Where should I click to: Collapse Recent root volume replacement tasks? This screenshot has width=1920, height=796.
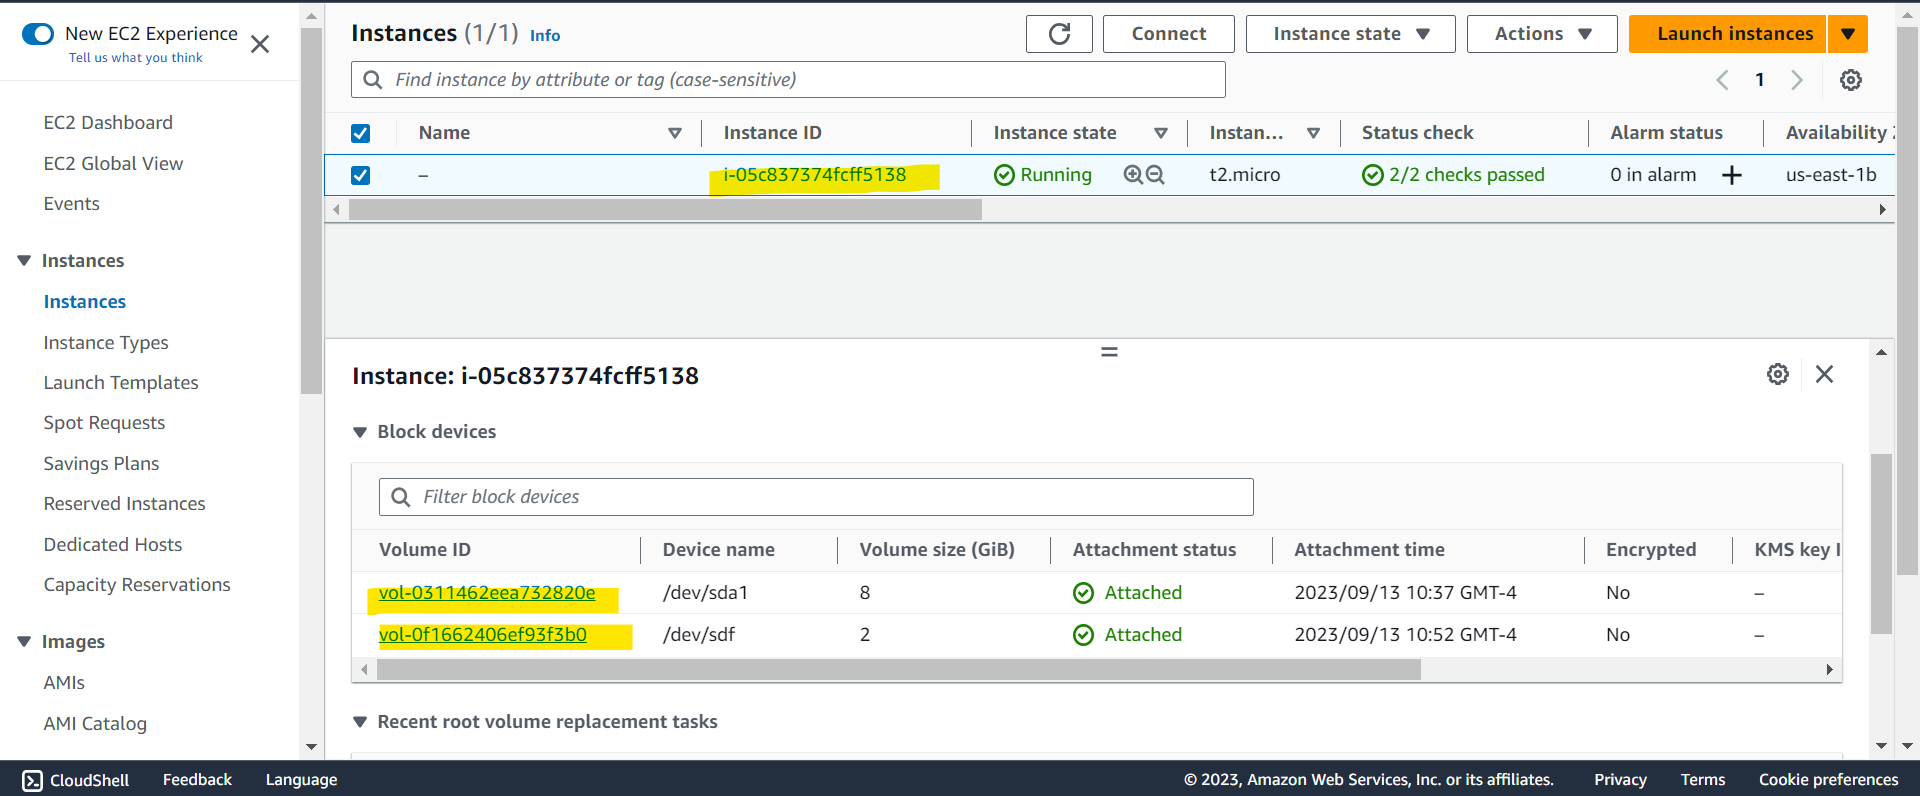(360, 722)
